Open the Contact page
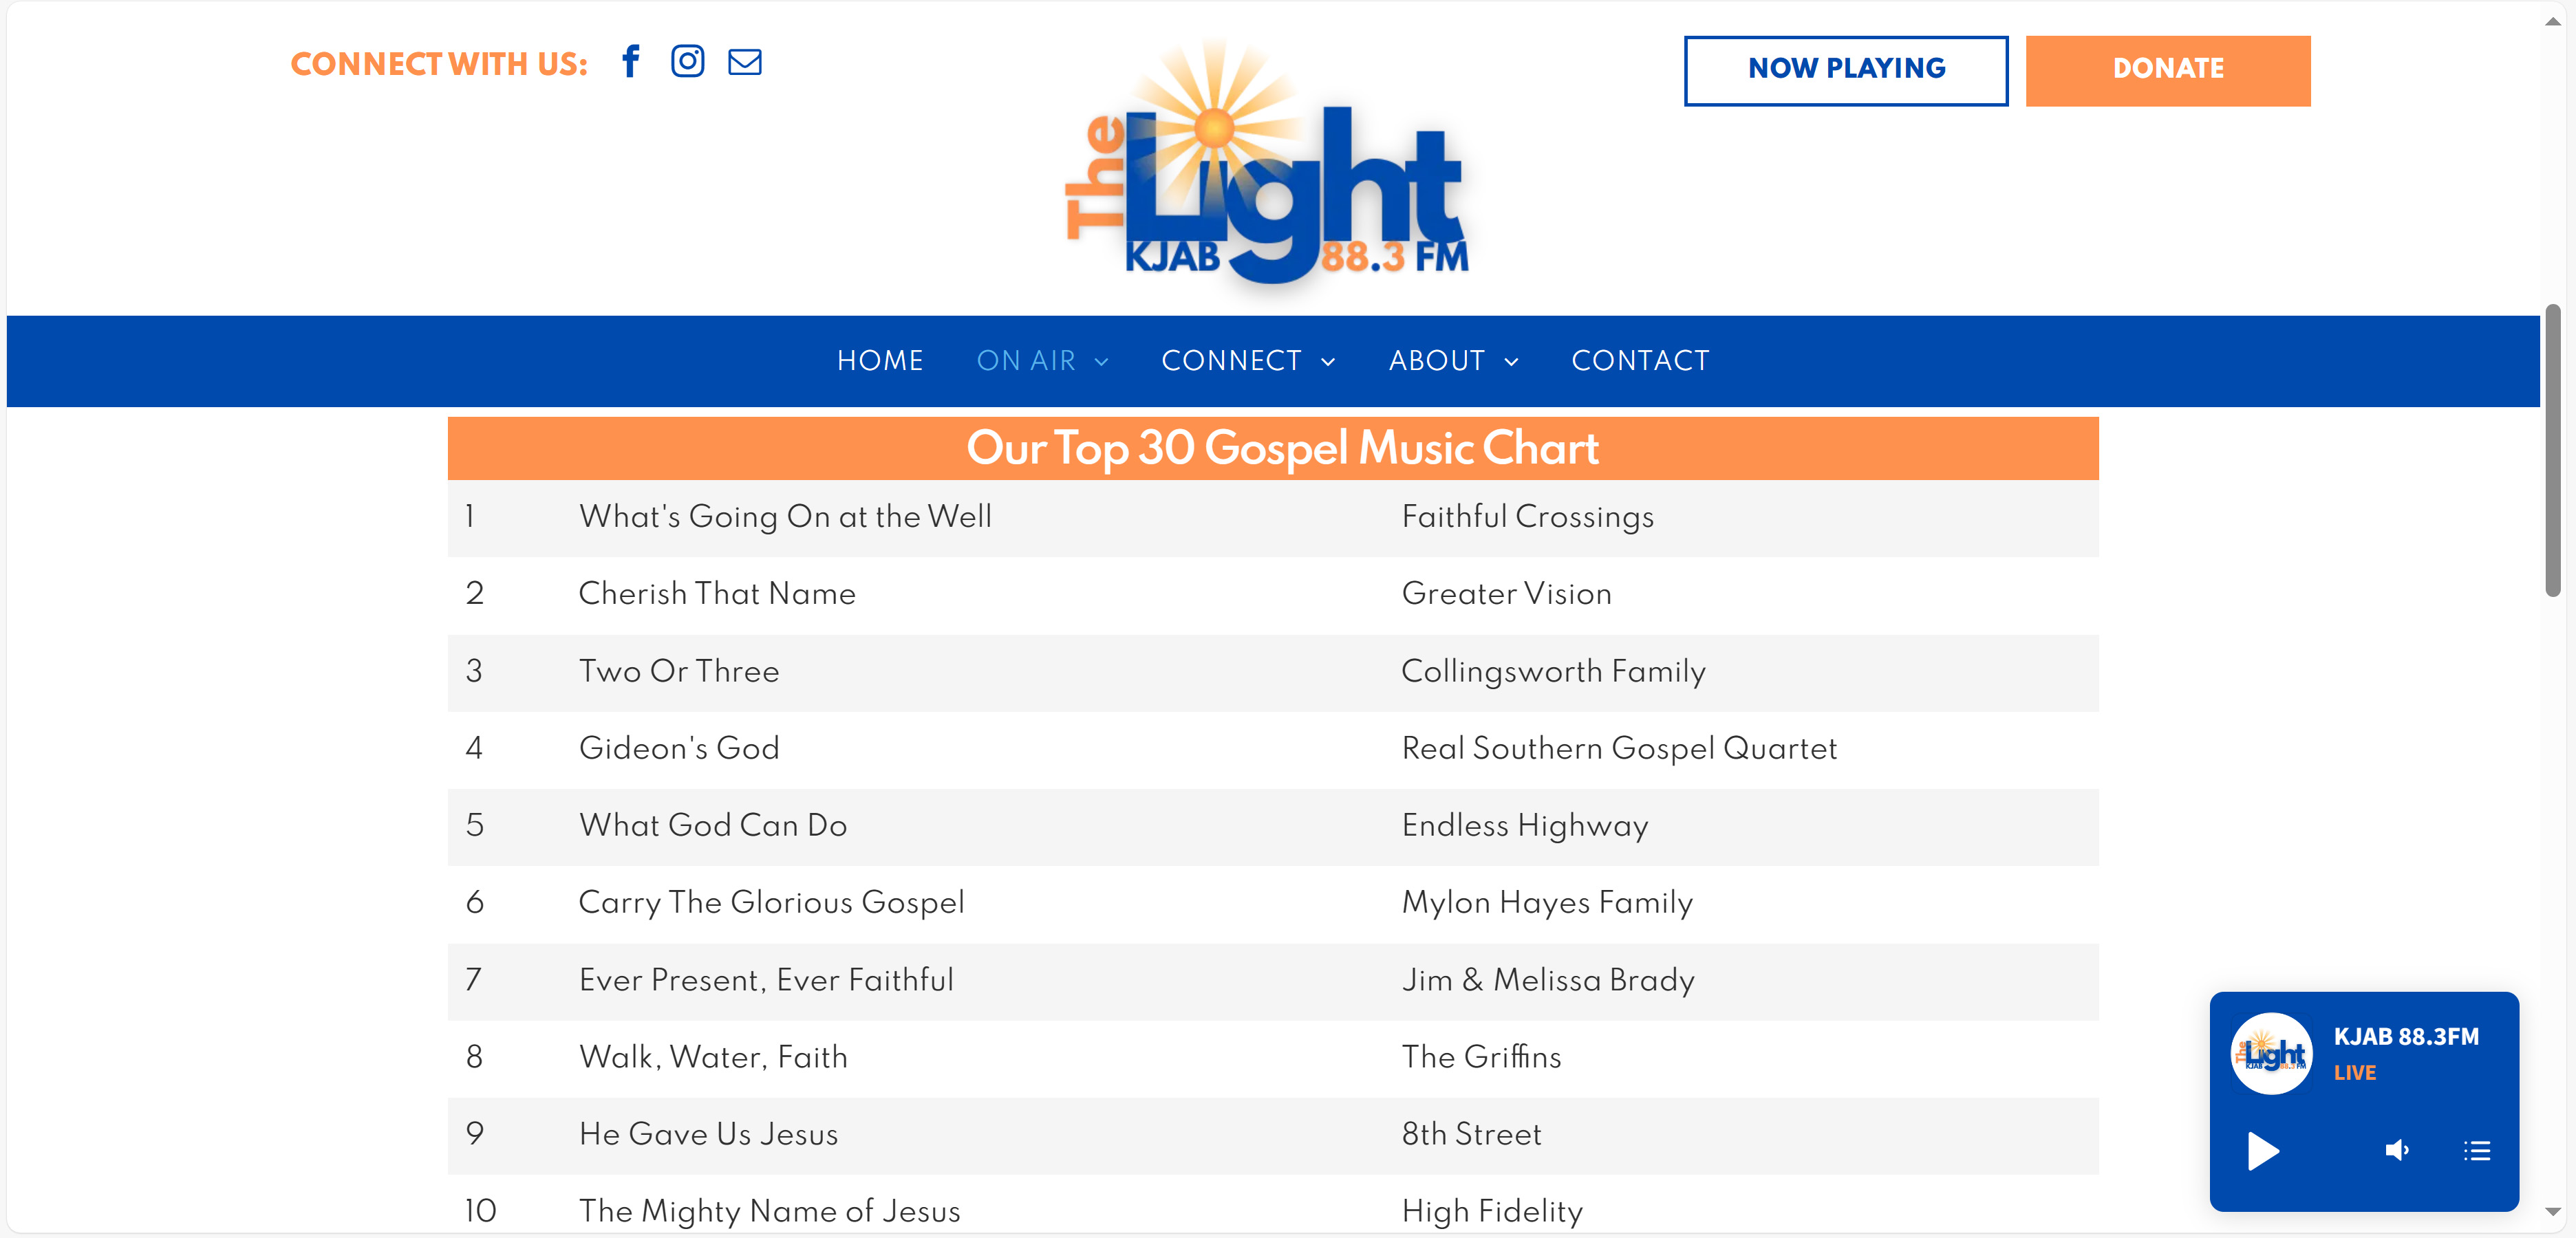2576x1238 pixels. (1640, 361)
